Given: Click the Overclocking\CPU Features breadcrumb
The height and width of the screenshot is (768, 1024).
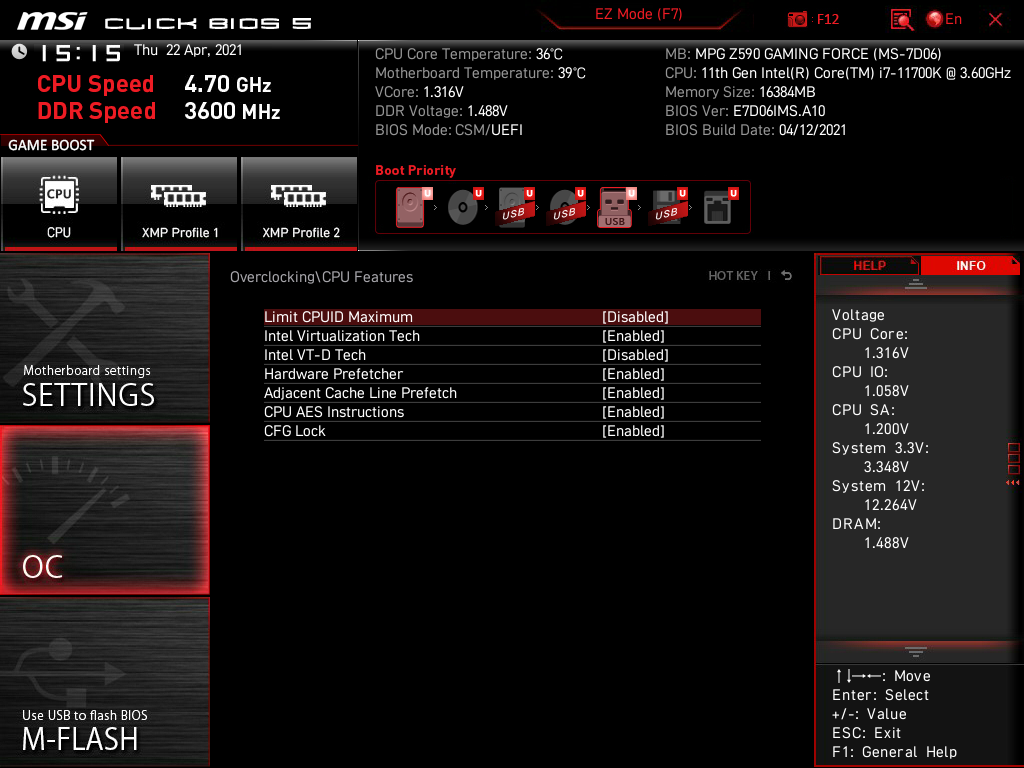Looking at the screenshot, I should point(321,277).
